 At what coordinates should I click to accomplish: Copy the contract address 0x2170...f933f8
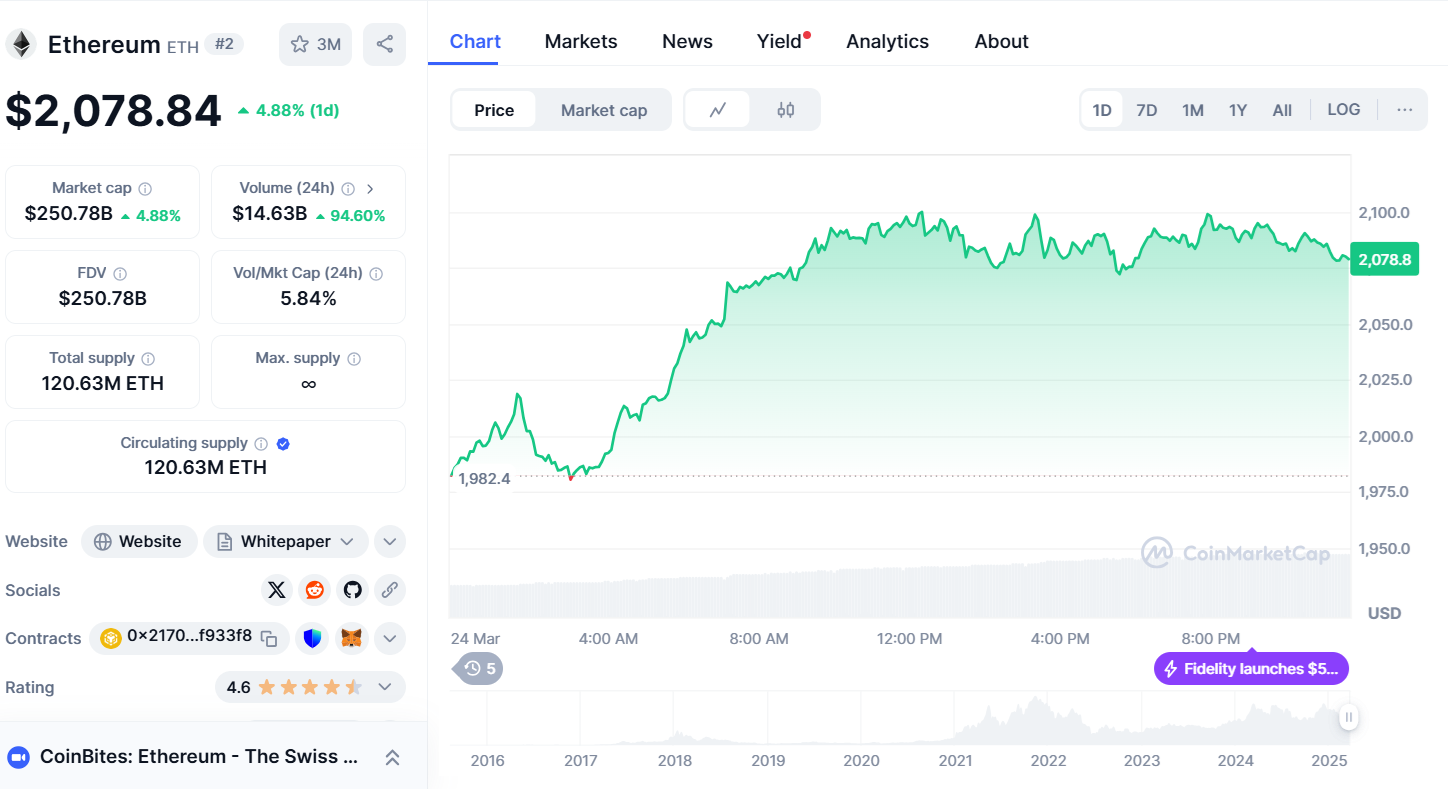point(268,638)
